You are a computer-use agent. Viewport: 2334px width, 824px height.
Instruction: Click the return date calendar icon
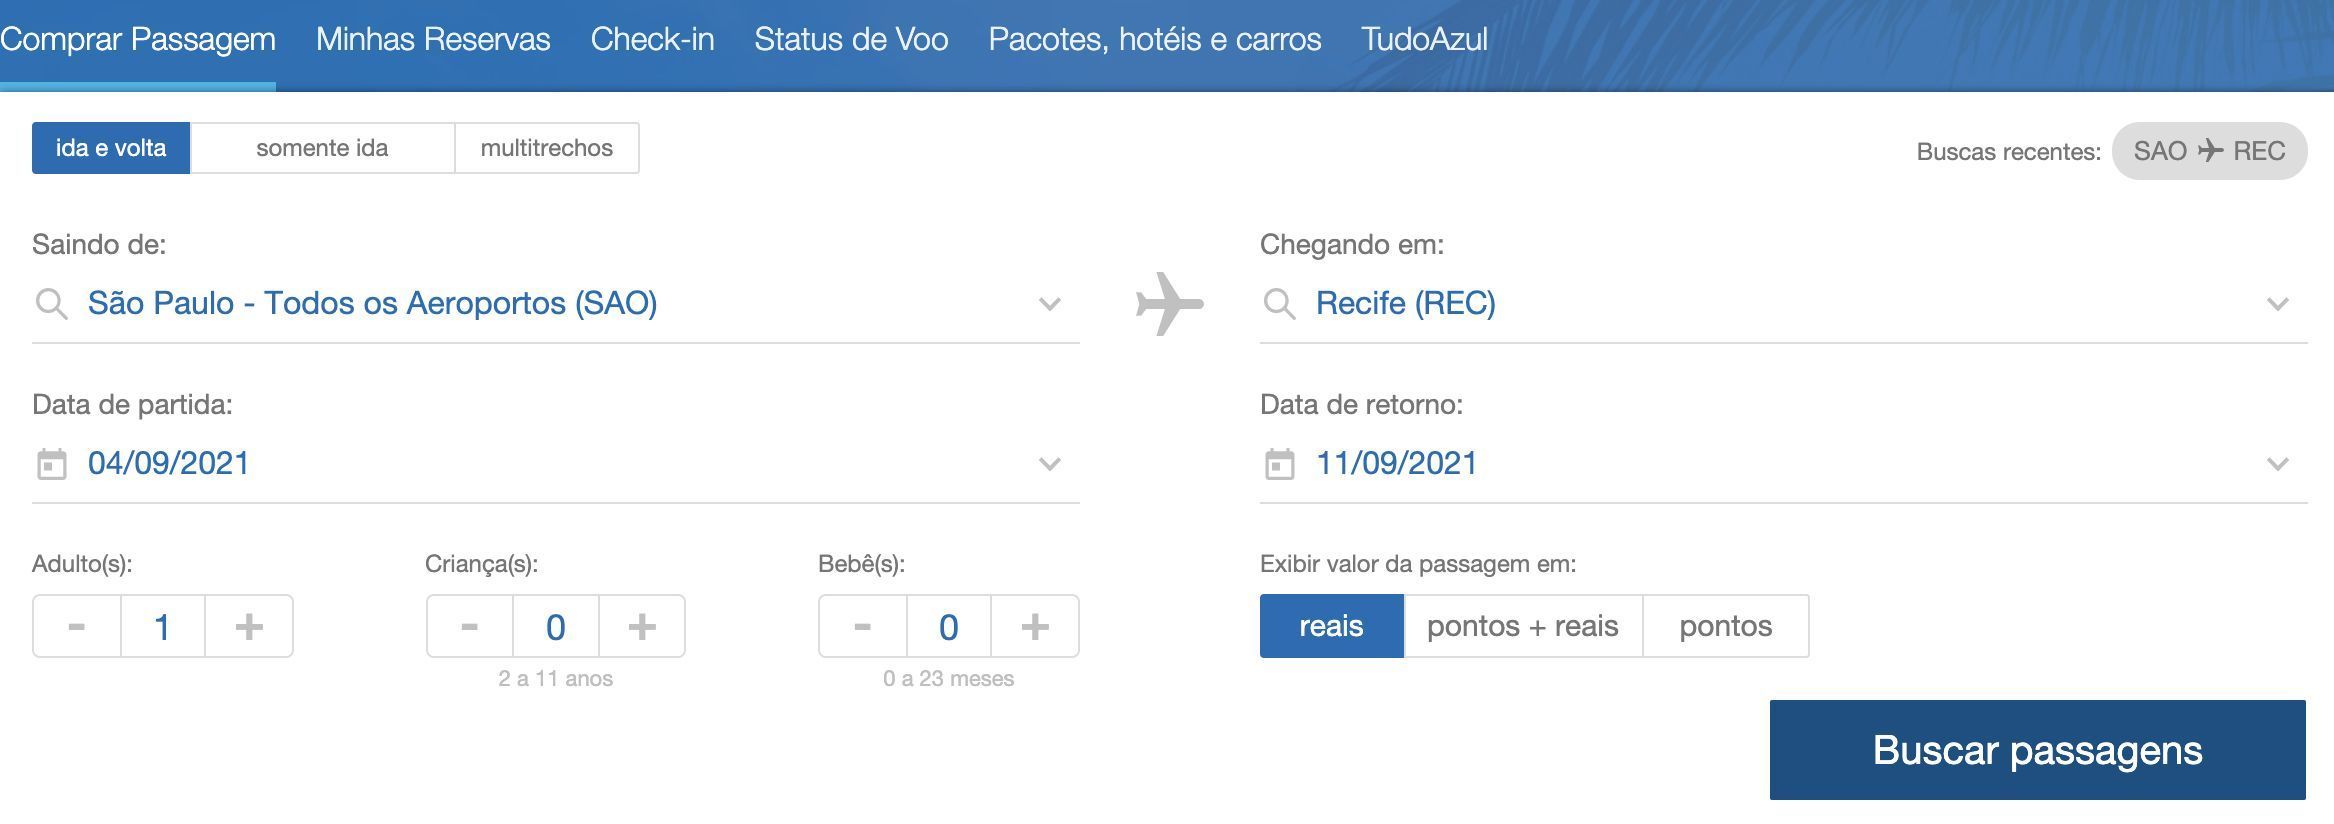pyautogui.click(x=1279, y=464)
